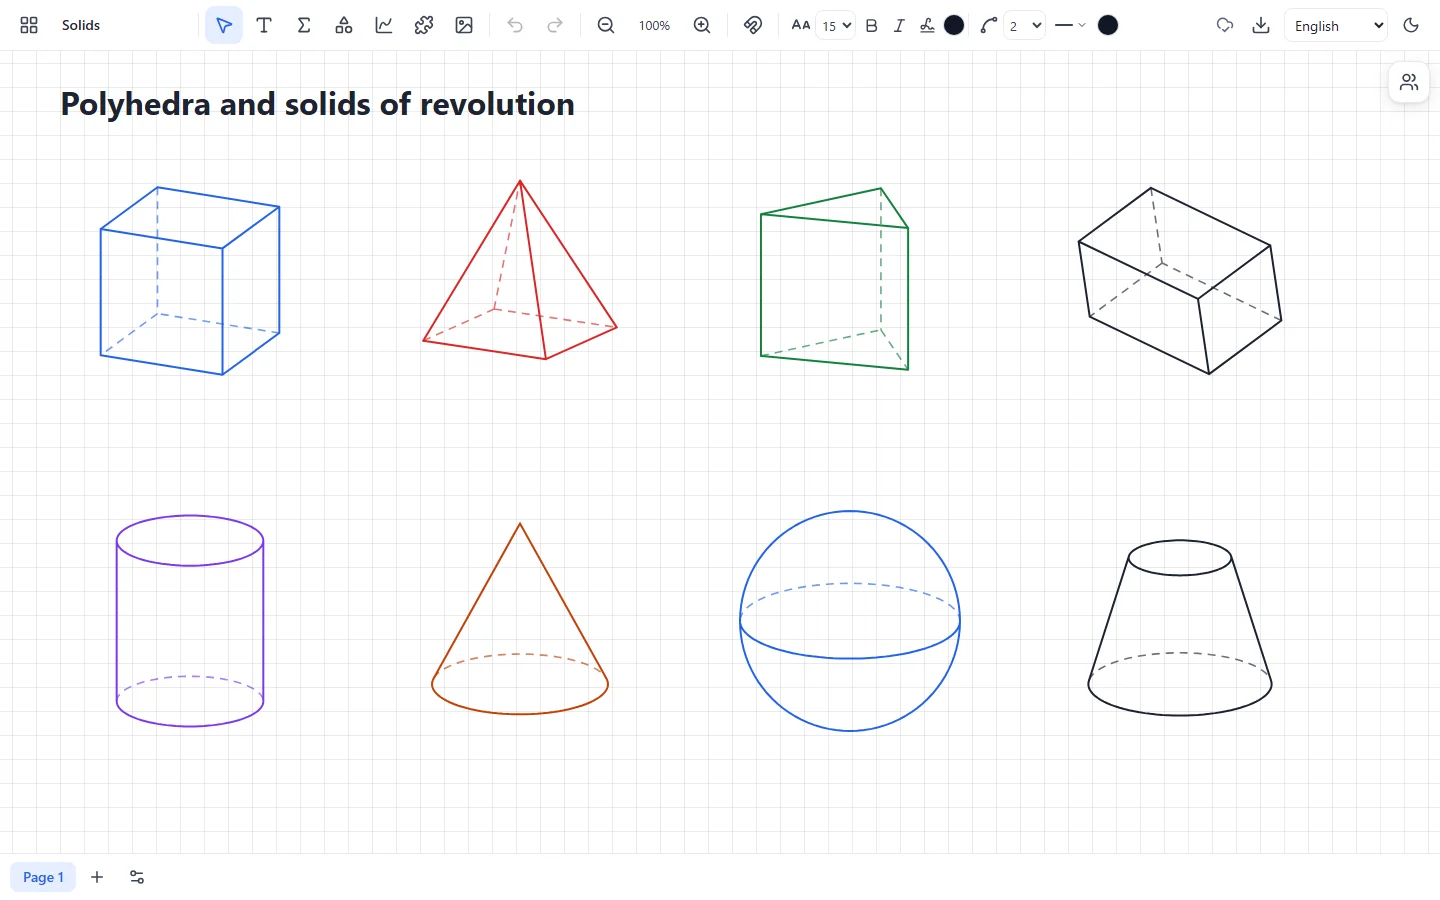The image size is (1440, 900).
Task: Open the English language dropdown
Action: pyautogui.click(x=1336, y=25)
